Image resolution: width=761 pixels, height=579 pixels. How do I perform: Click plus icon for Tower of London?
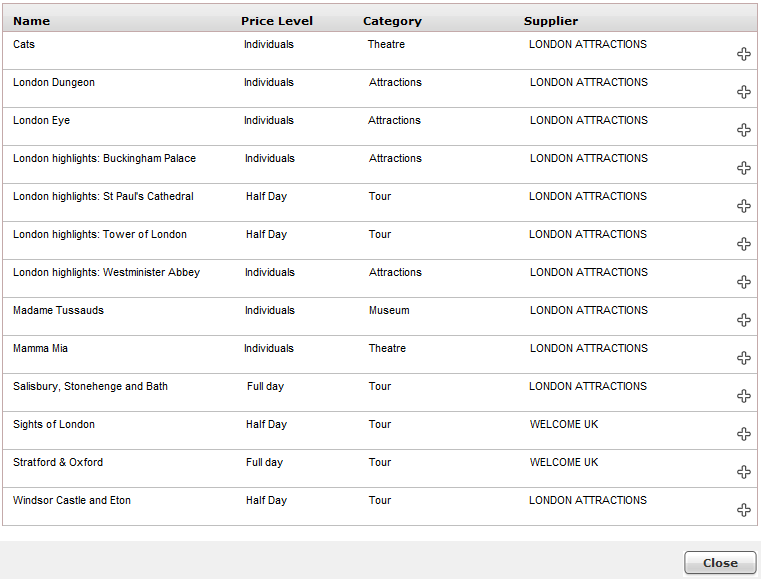[744, 244]
